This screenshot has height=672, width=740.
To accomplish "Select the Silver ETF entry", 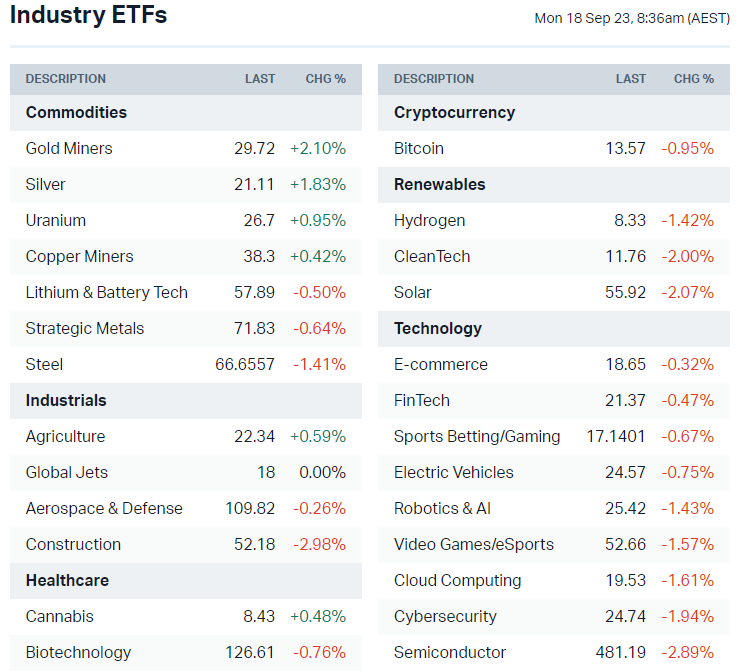I will pos(46,184).
